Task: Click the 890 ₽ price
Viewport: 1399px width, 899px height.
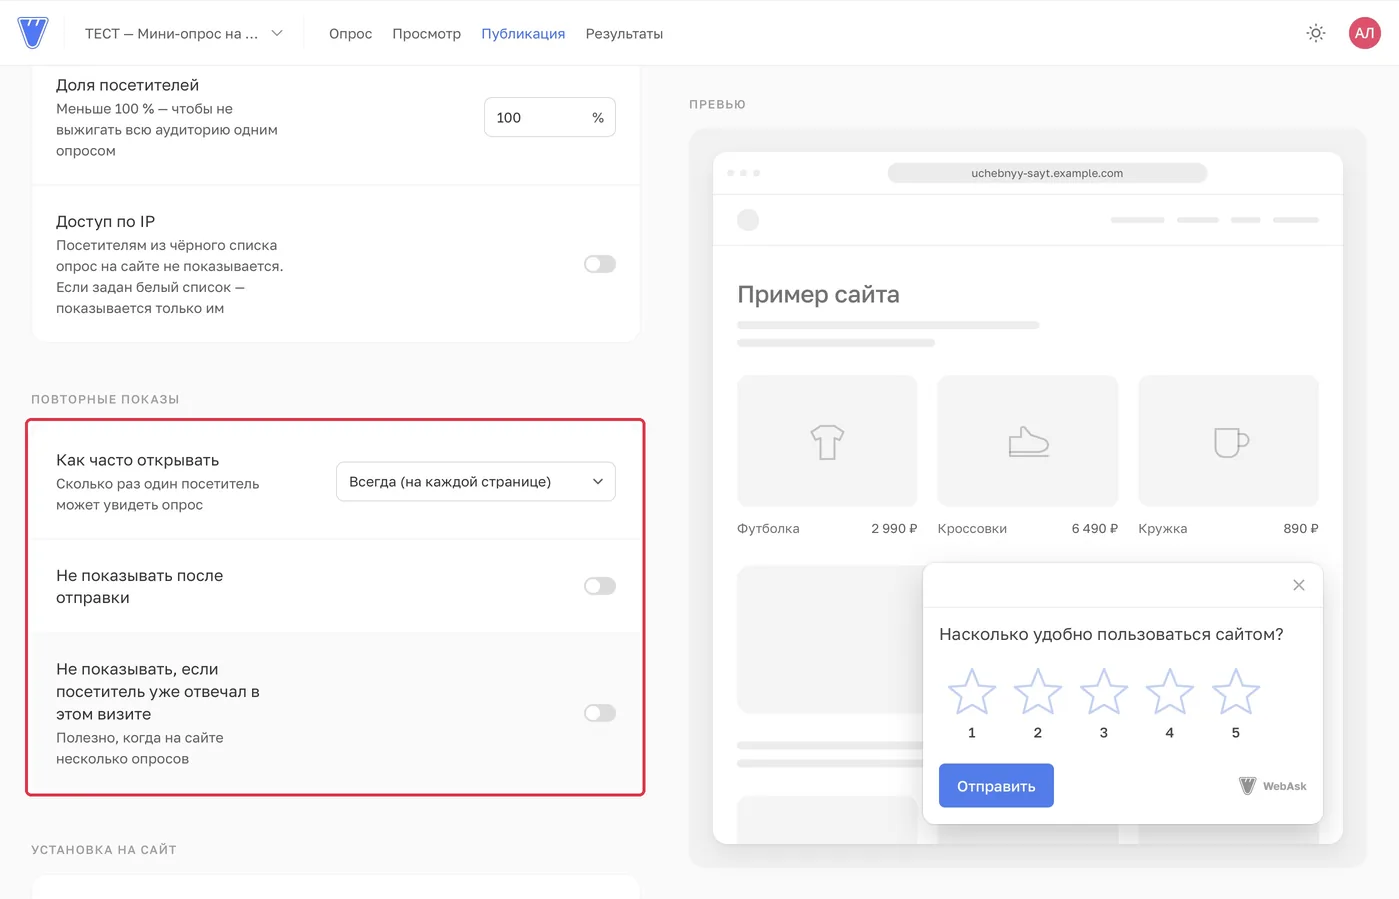Action: click(1301, 528)
